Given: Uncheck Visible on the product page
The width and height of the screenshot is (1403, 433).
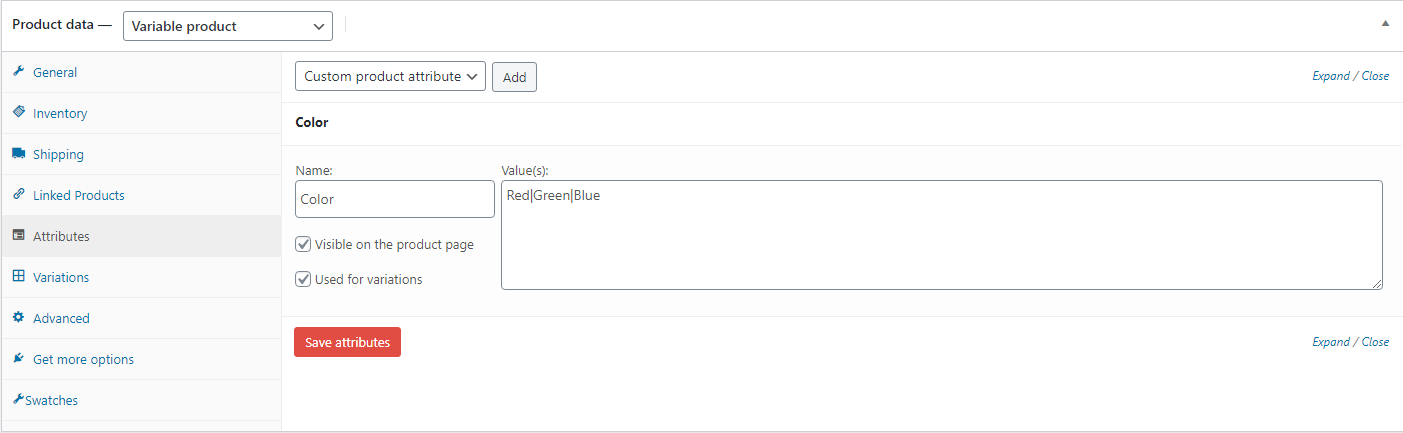Looking at the screenshot, I should (303, 244).
